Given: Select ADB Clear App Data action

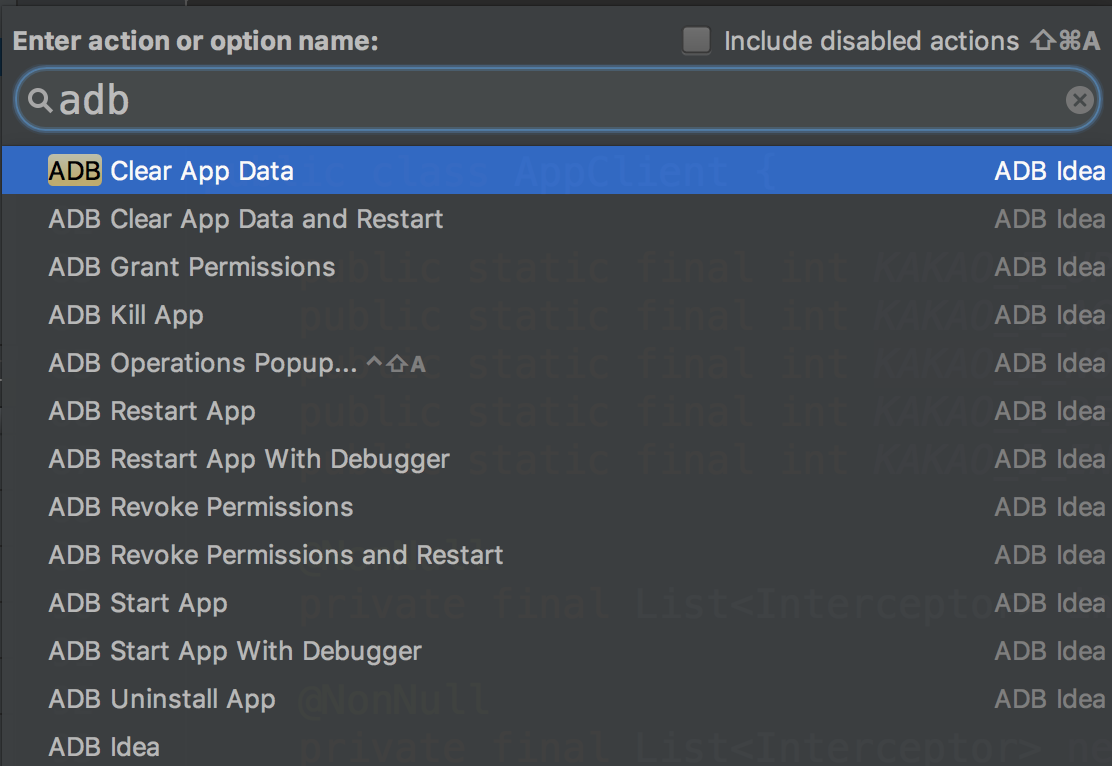Looking at the screenshot, I should (x=171, y=171).
